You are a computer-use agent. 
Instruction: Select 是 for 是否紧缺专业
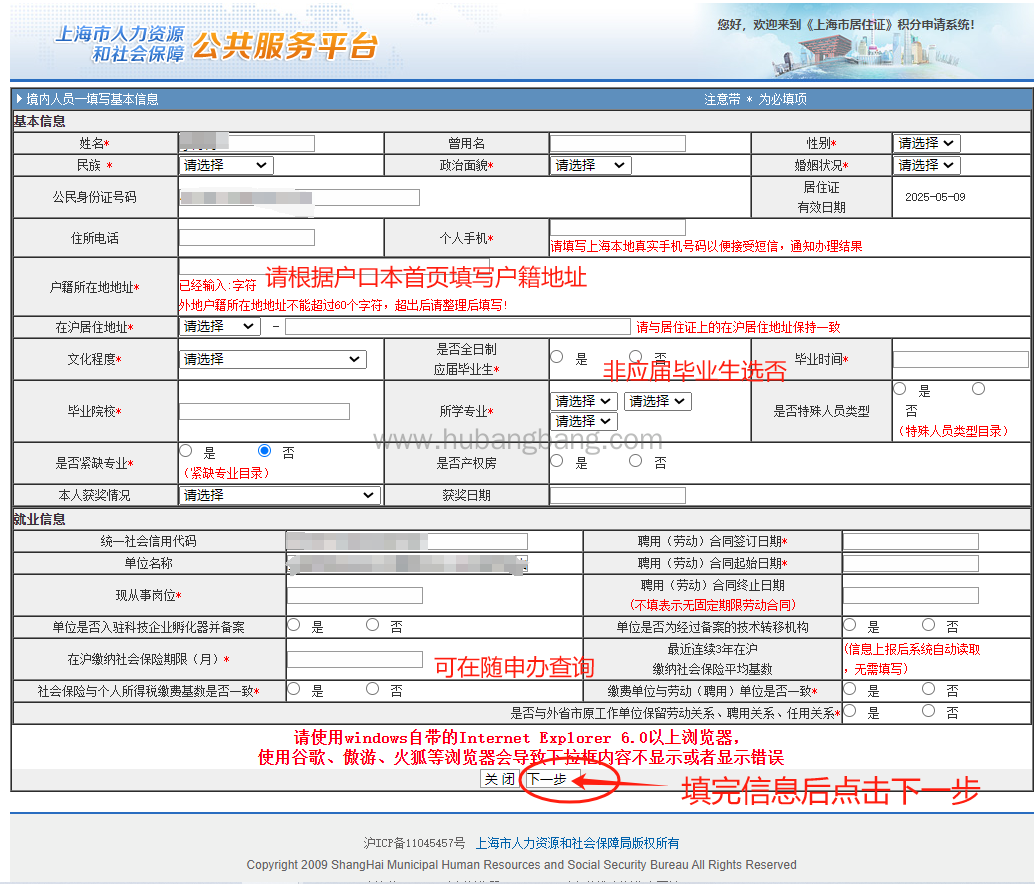tap(185, 452)
